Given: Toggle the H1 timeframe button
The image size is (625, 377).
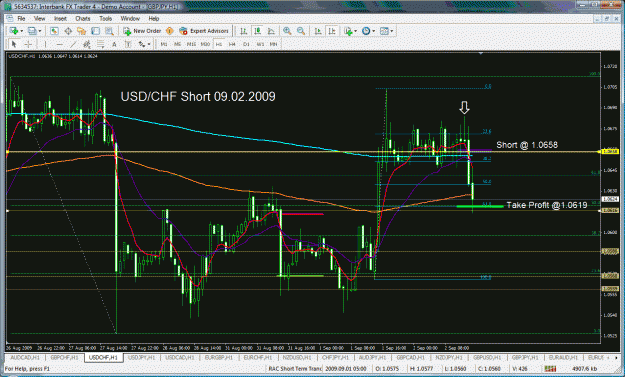Looking at the screenshot, I should click(219, 44).
